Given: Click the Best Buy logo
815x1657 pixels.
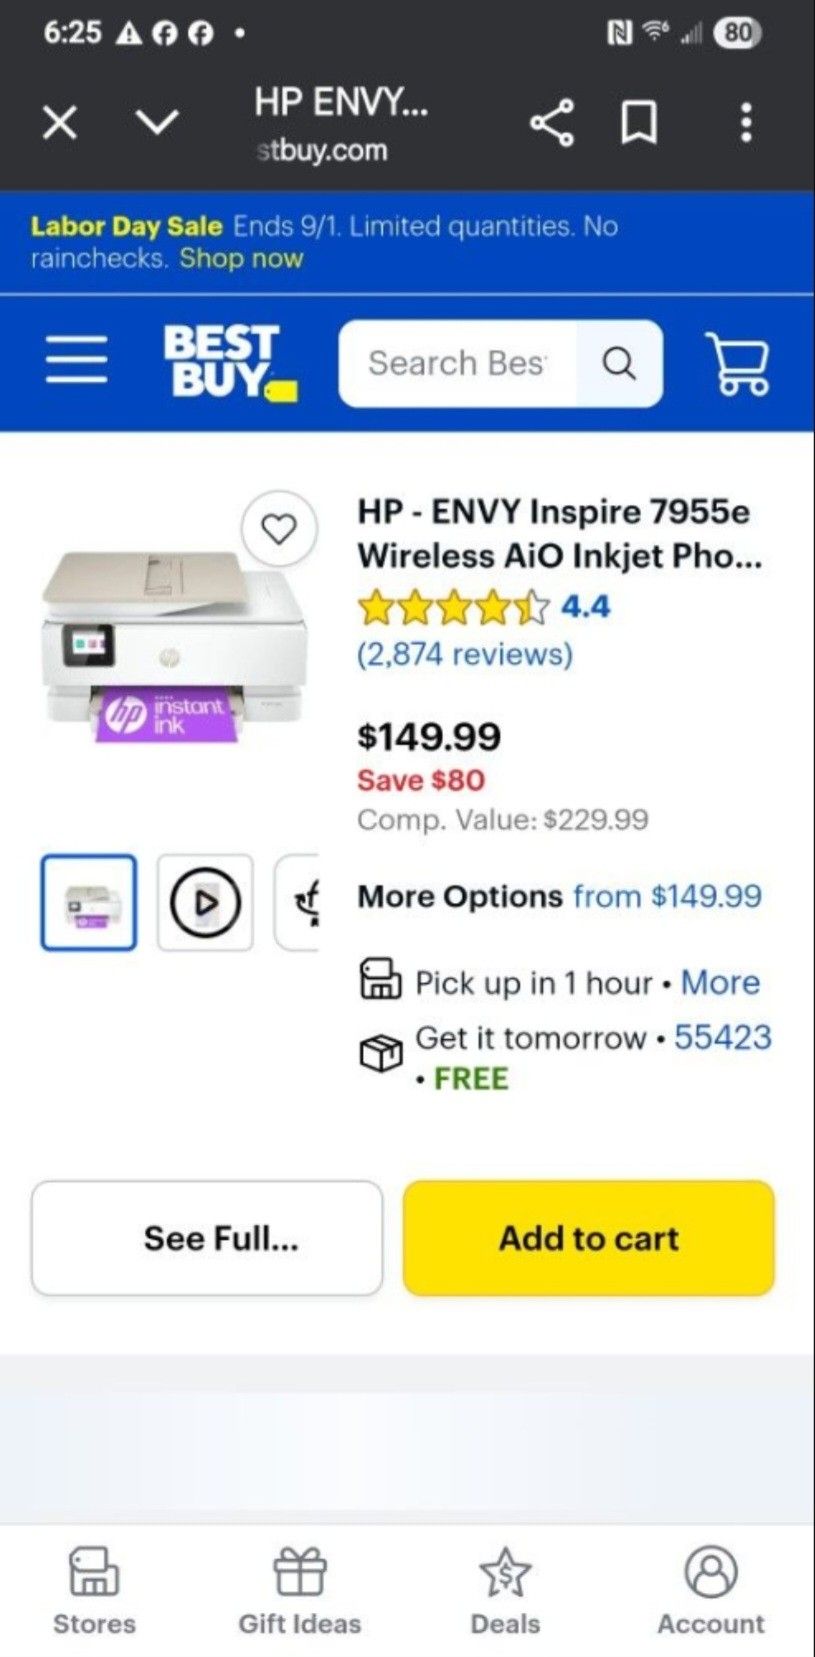Looking at the screenshot, I should (229, 362).
